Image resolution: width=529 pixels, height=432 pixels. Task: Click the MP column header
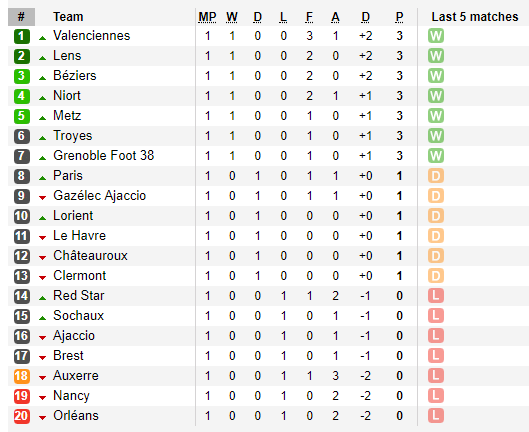pyautogui.click(x=207, y=17)
